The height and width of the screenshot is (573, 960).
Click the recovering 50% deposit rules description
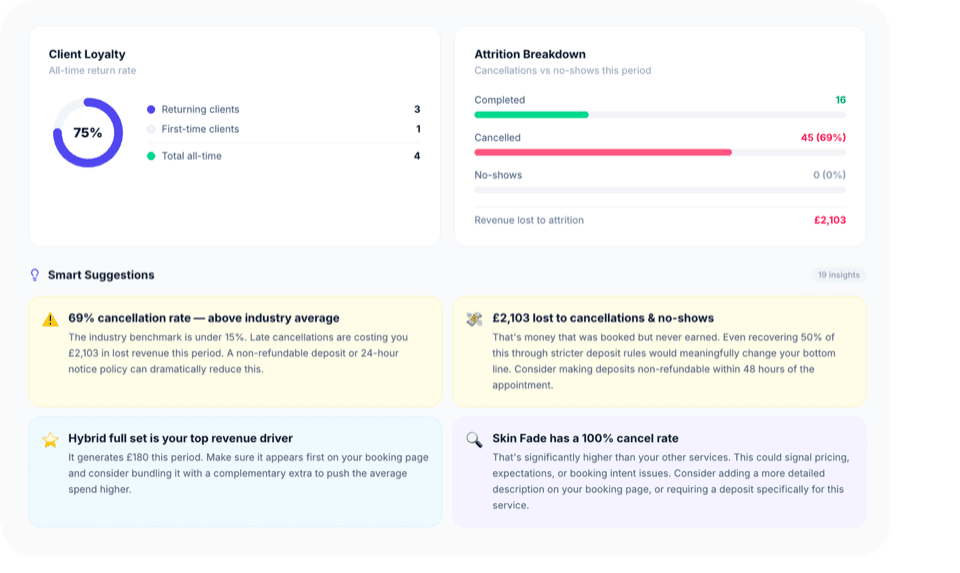(664, 361)
